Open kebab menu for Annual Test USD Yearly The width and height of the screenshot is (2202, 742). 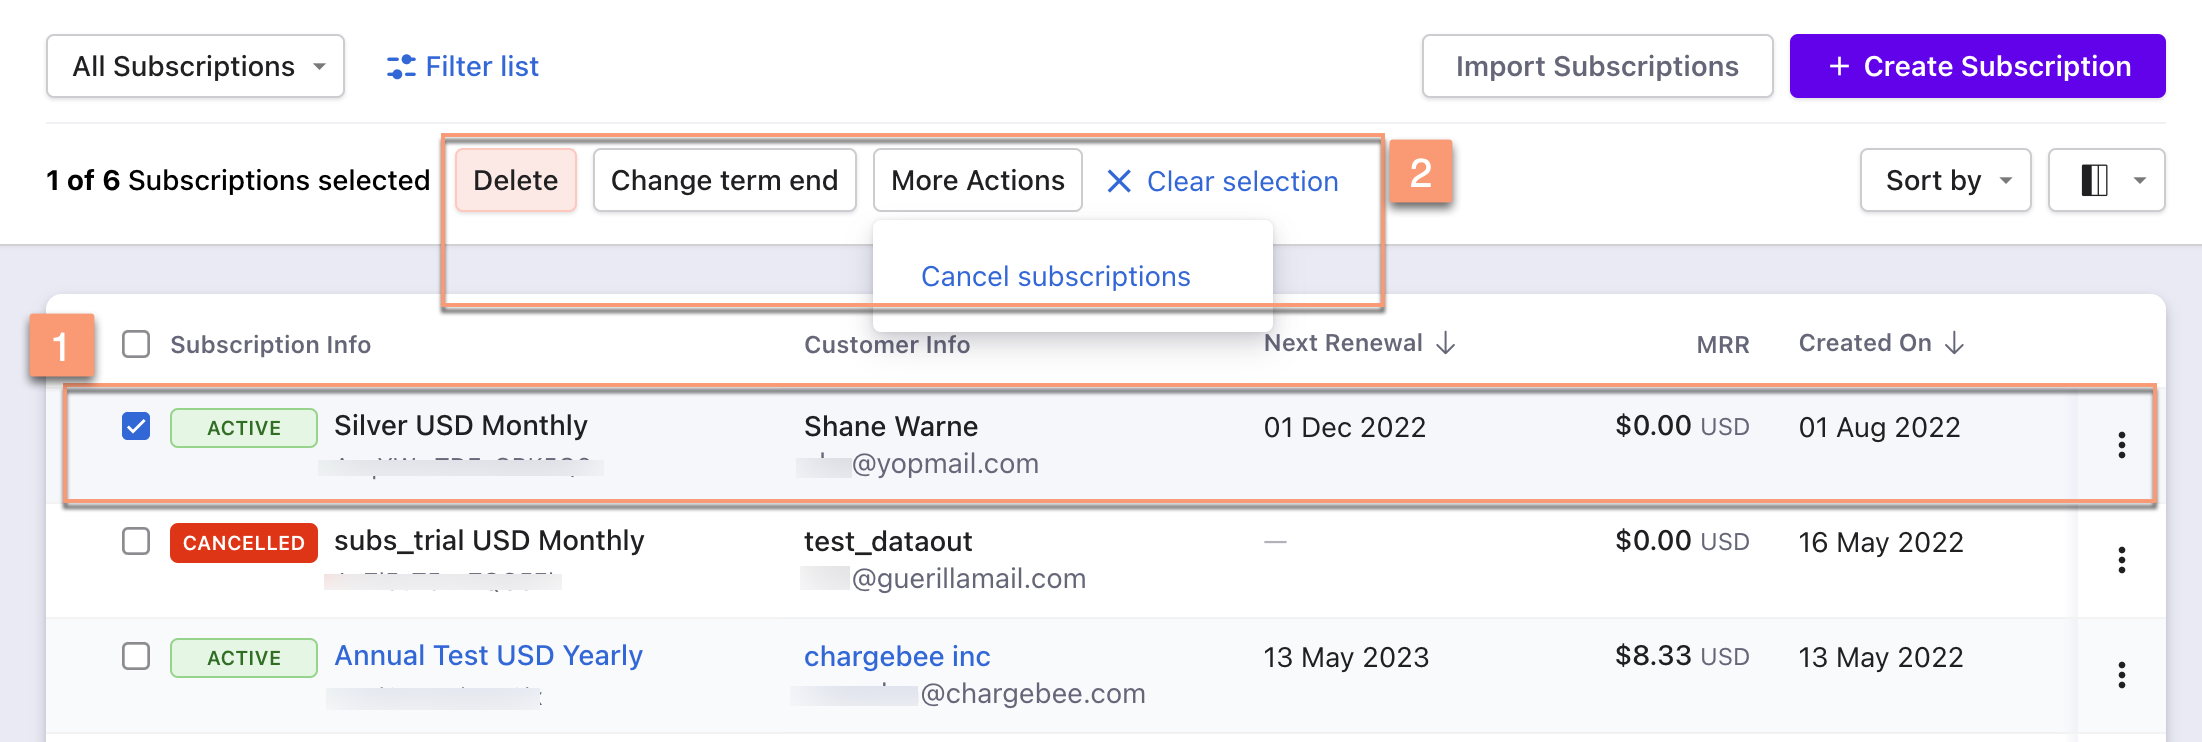pos(2121,675)
